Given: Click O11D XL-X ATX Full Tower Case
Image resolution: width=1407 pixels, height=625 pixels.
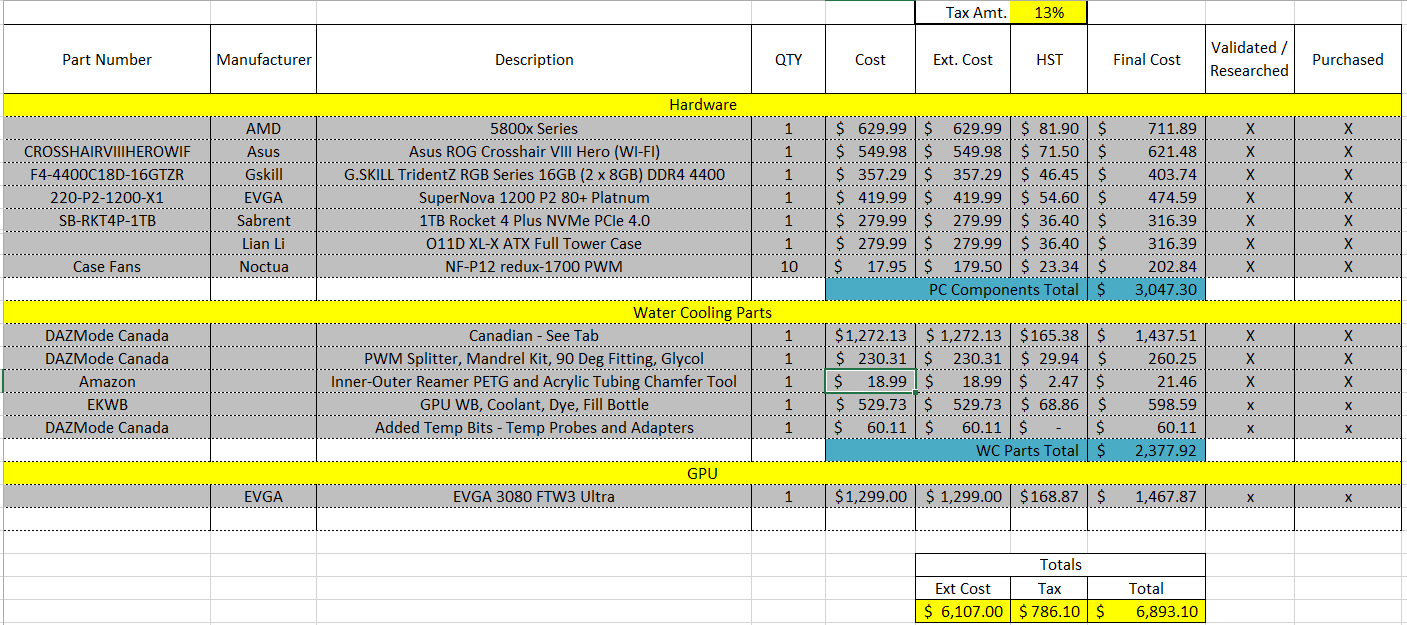Looking at the screenshot, I should [534, 244].
